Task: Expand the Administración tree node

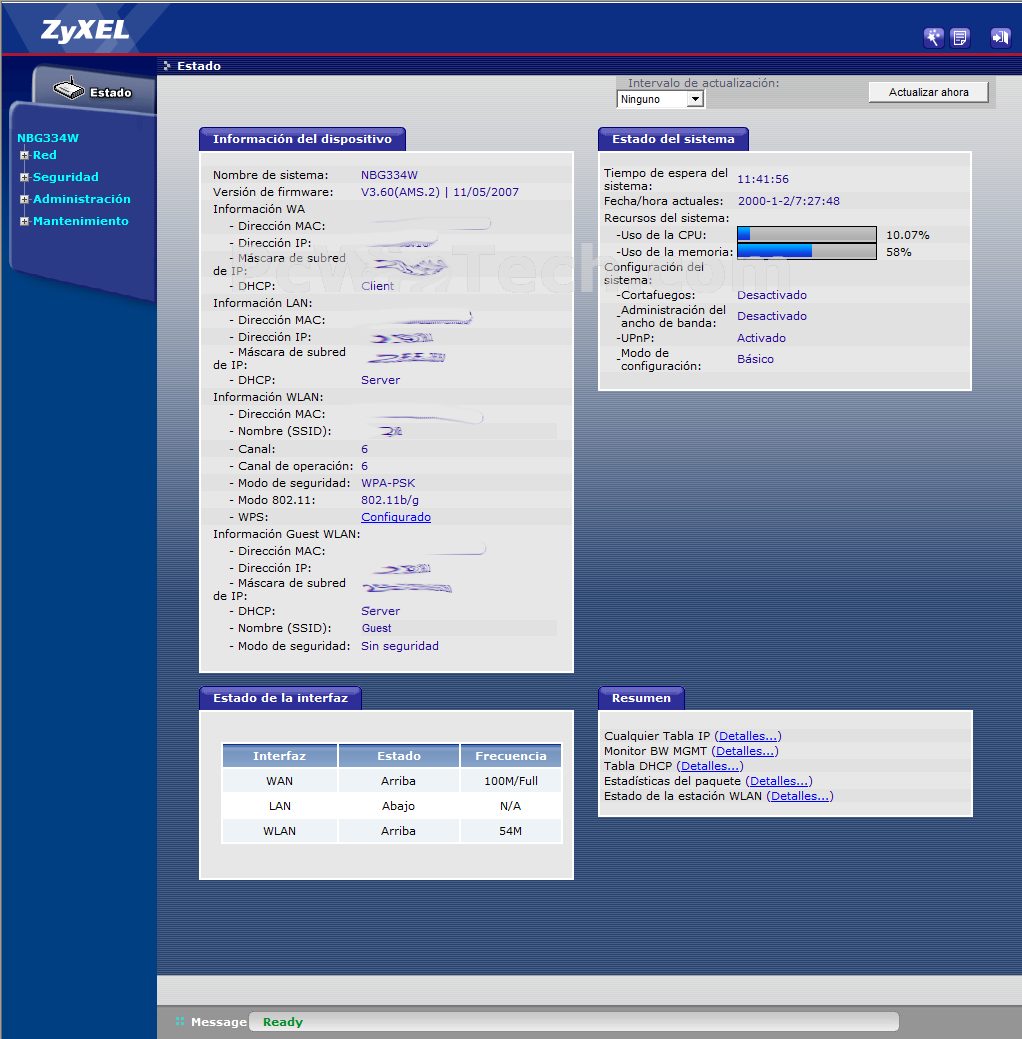Action: pos(25,199)
